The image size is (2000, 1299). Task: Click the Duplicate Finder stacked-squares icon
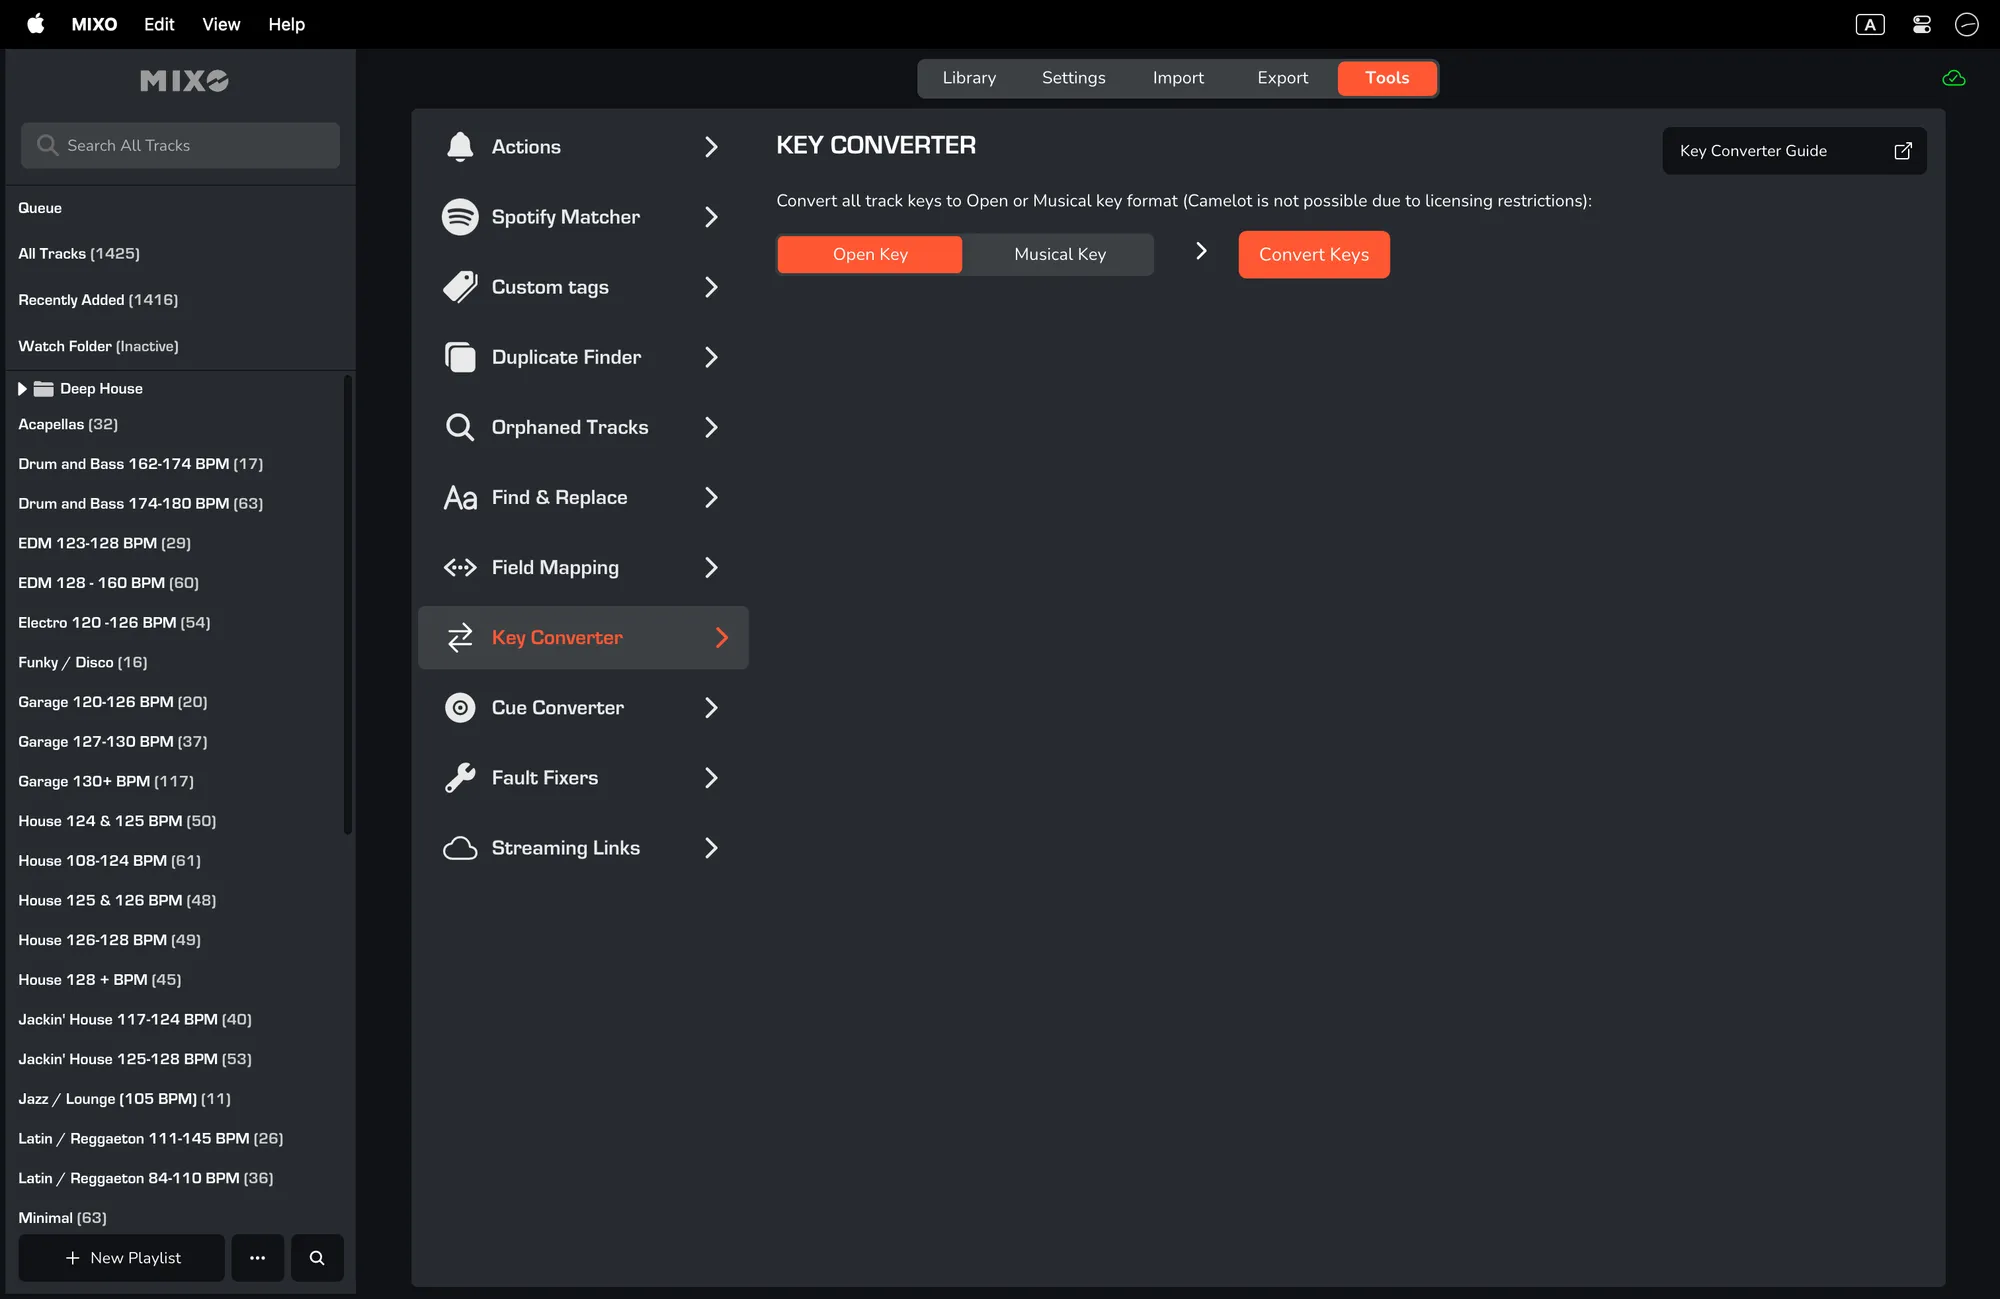click(460, 357)
